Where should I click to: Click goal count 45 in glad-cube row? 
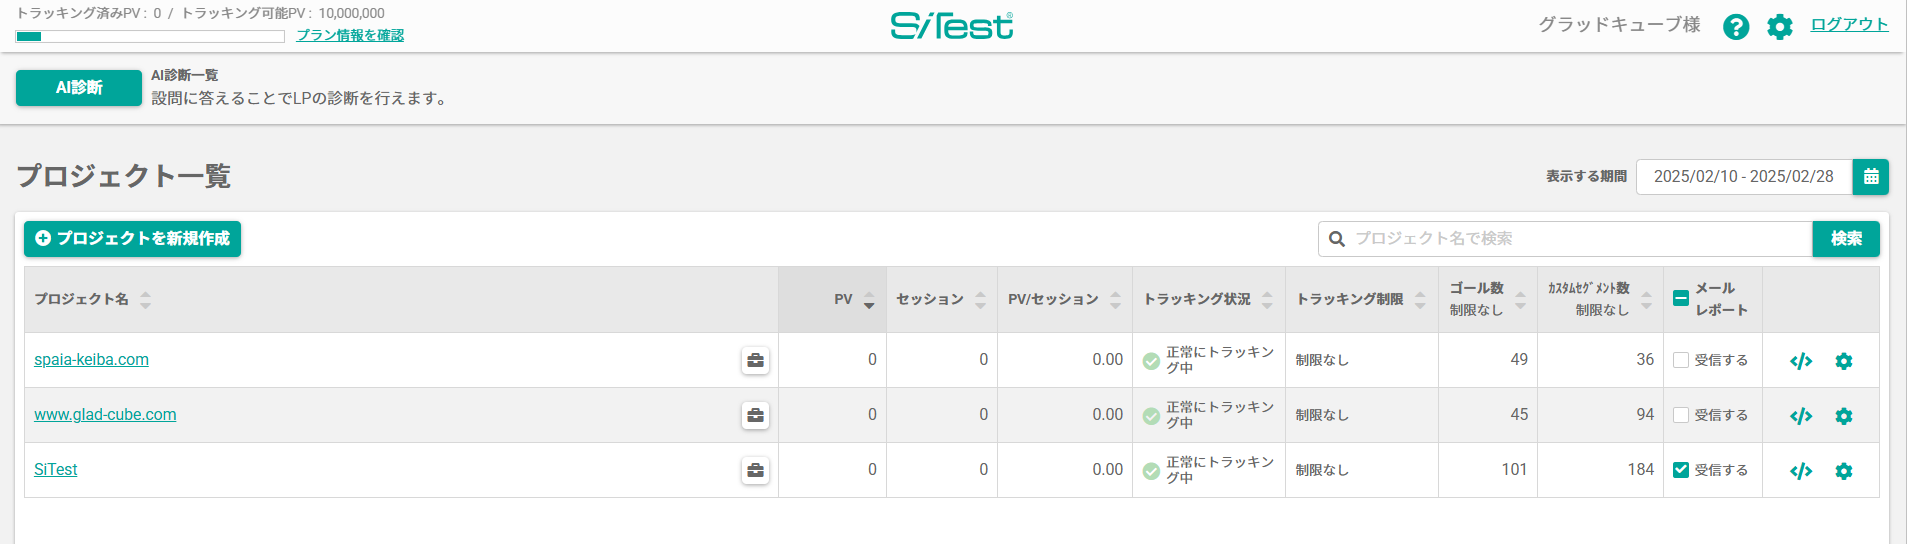click(x=1519, y=415)
